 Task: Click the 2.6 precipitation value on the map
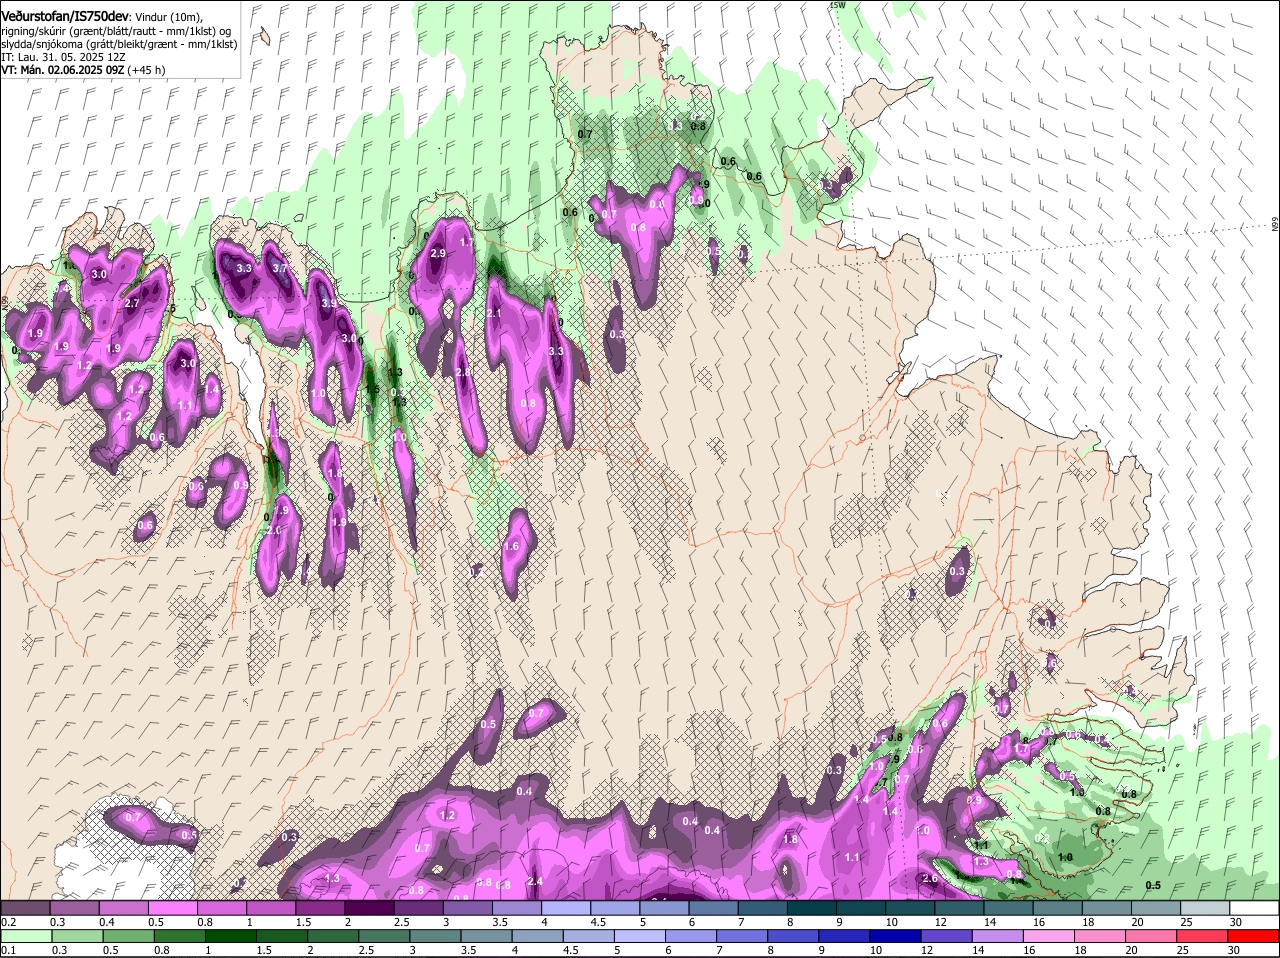point(930,879)
